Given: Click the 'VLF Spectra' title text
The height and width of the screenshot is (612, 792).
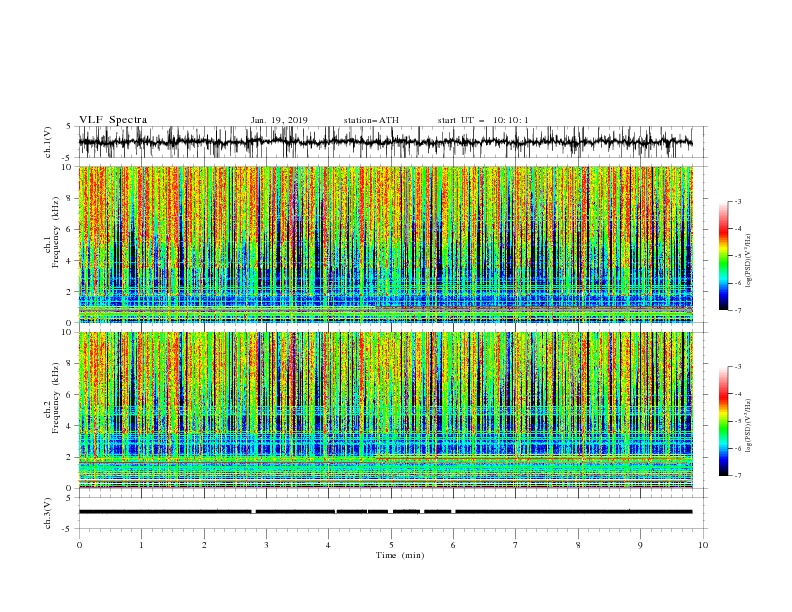Looking at the screenshot, I should 113,120.
